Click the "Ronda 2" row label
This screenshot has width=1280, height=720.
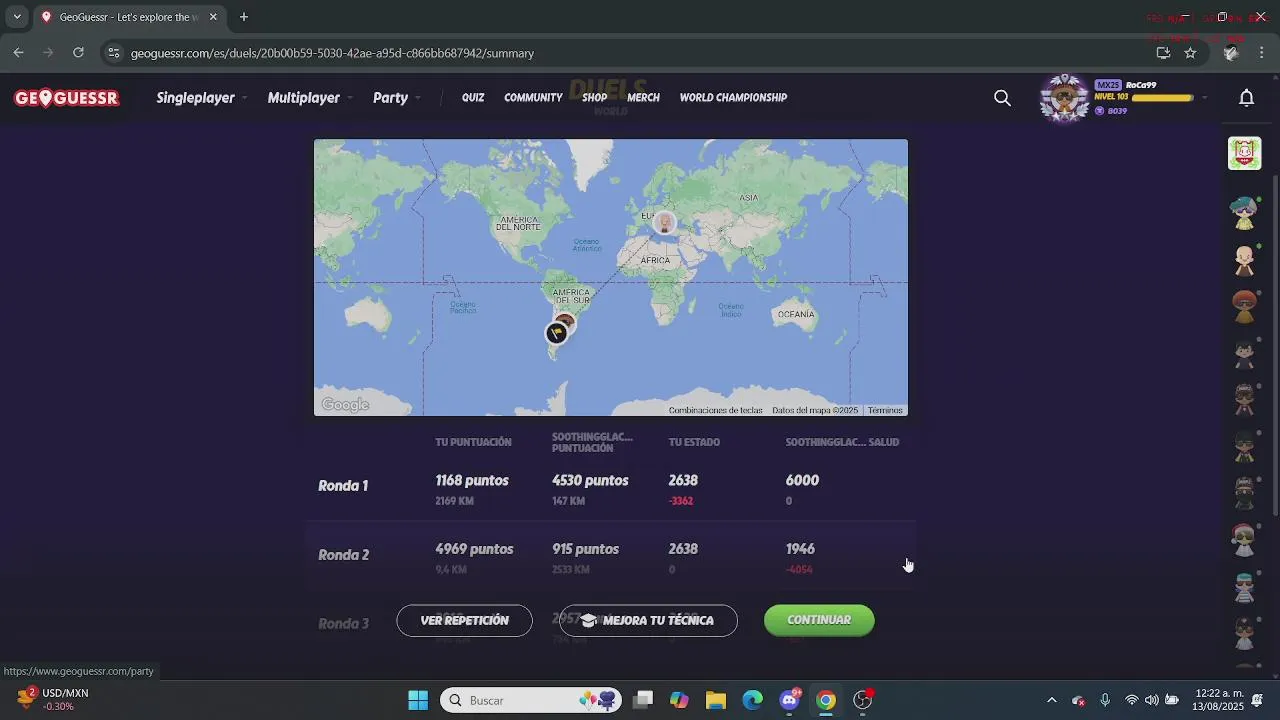(x=343, y=555)
